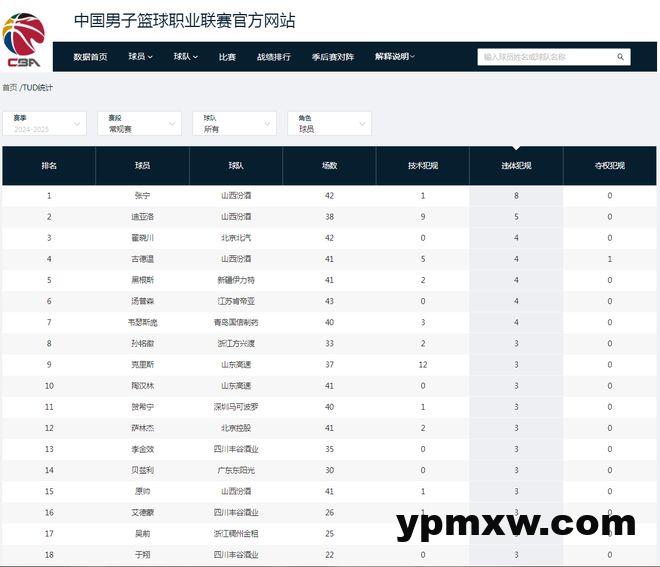Click team 北京北汽 in row 3
Screen dimensions: 660x567
coord(235,238)
